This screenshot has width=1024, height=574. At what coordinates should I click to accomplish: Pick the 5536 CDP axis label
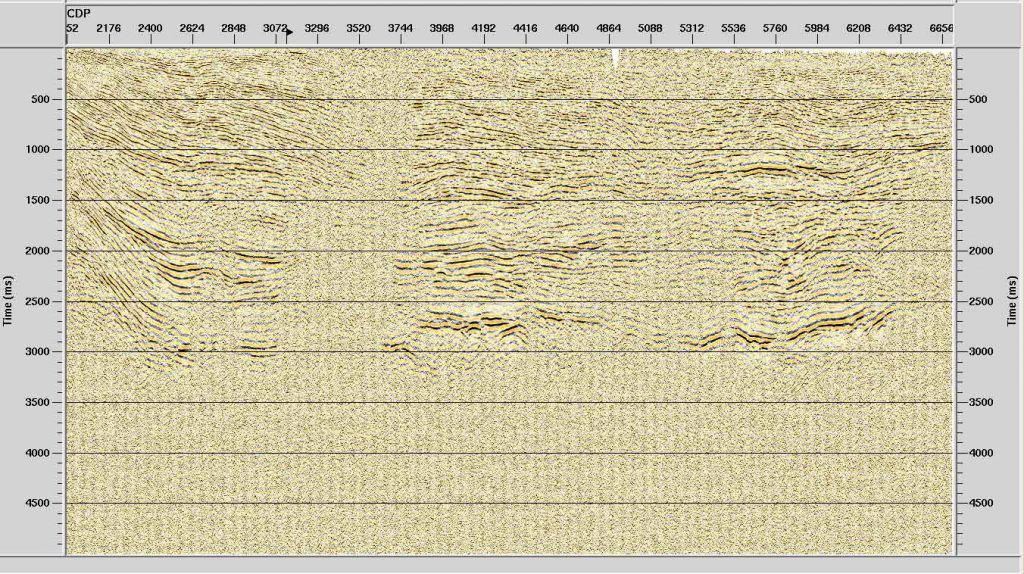pyautogui.click(x=733, y=29)
